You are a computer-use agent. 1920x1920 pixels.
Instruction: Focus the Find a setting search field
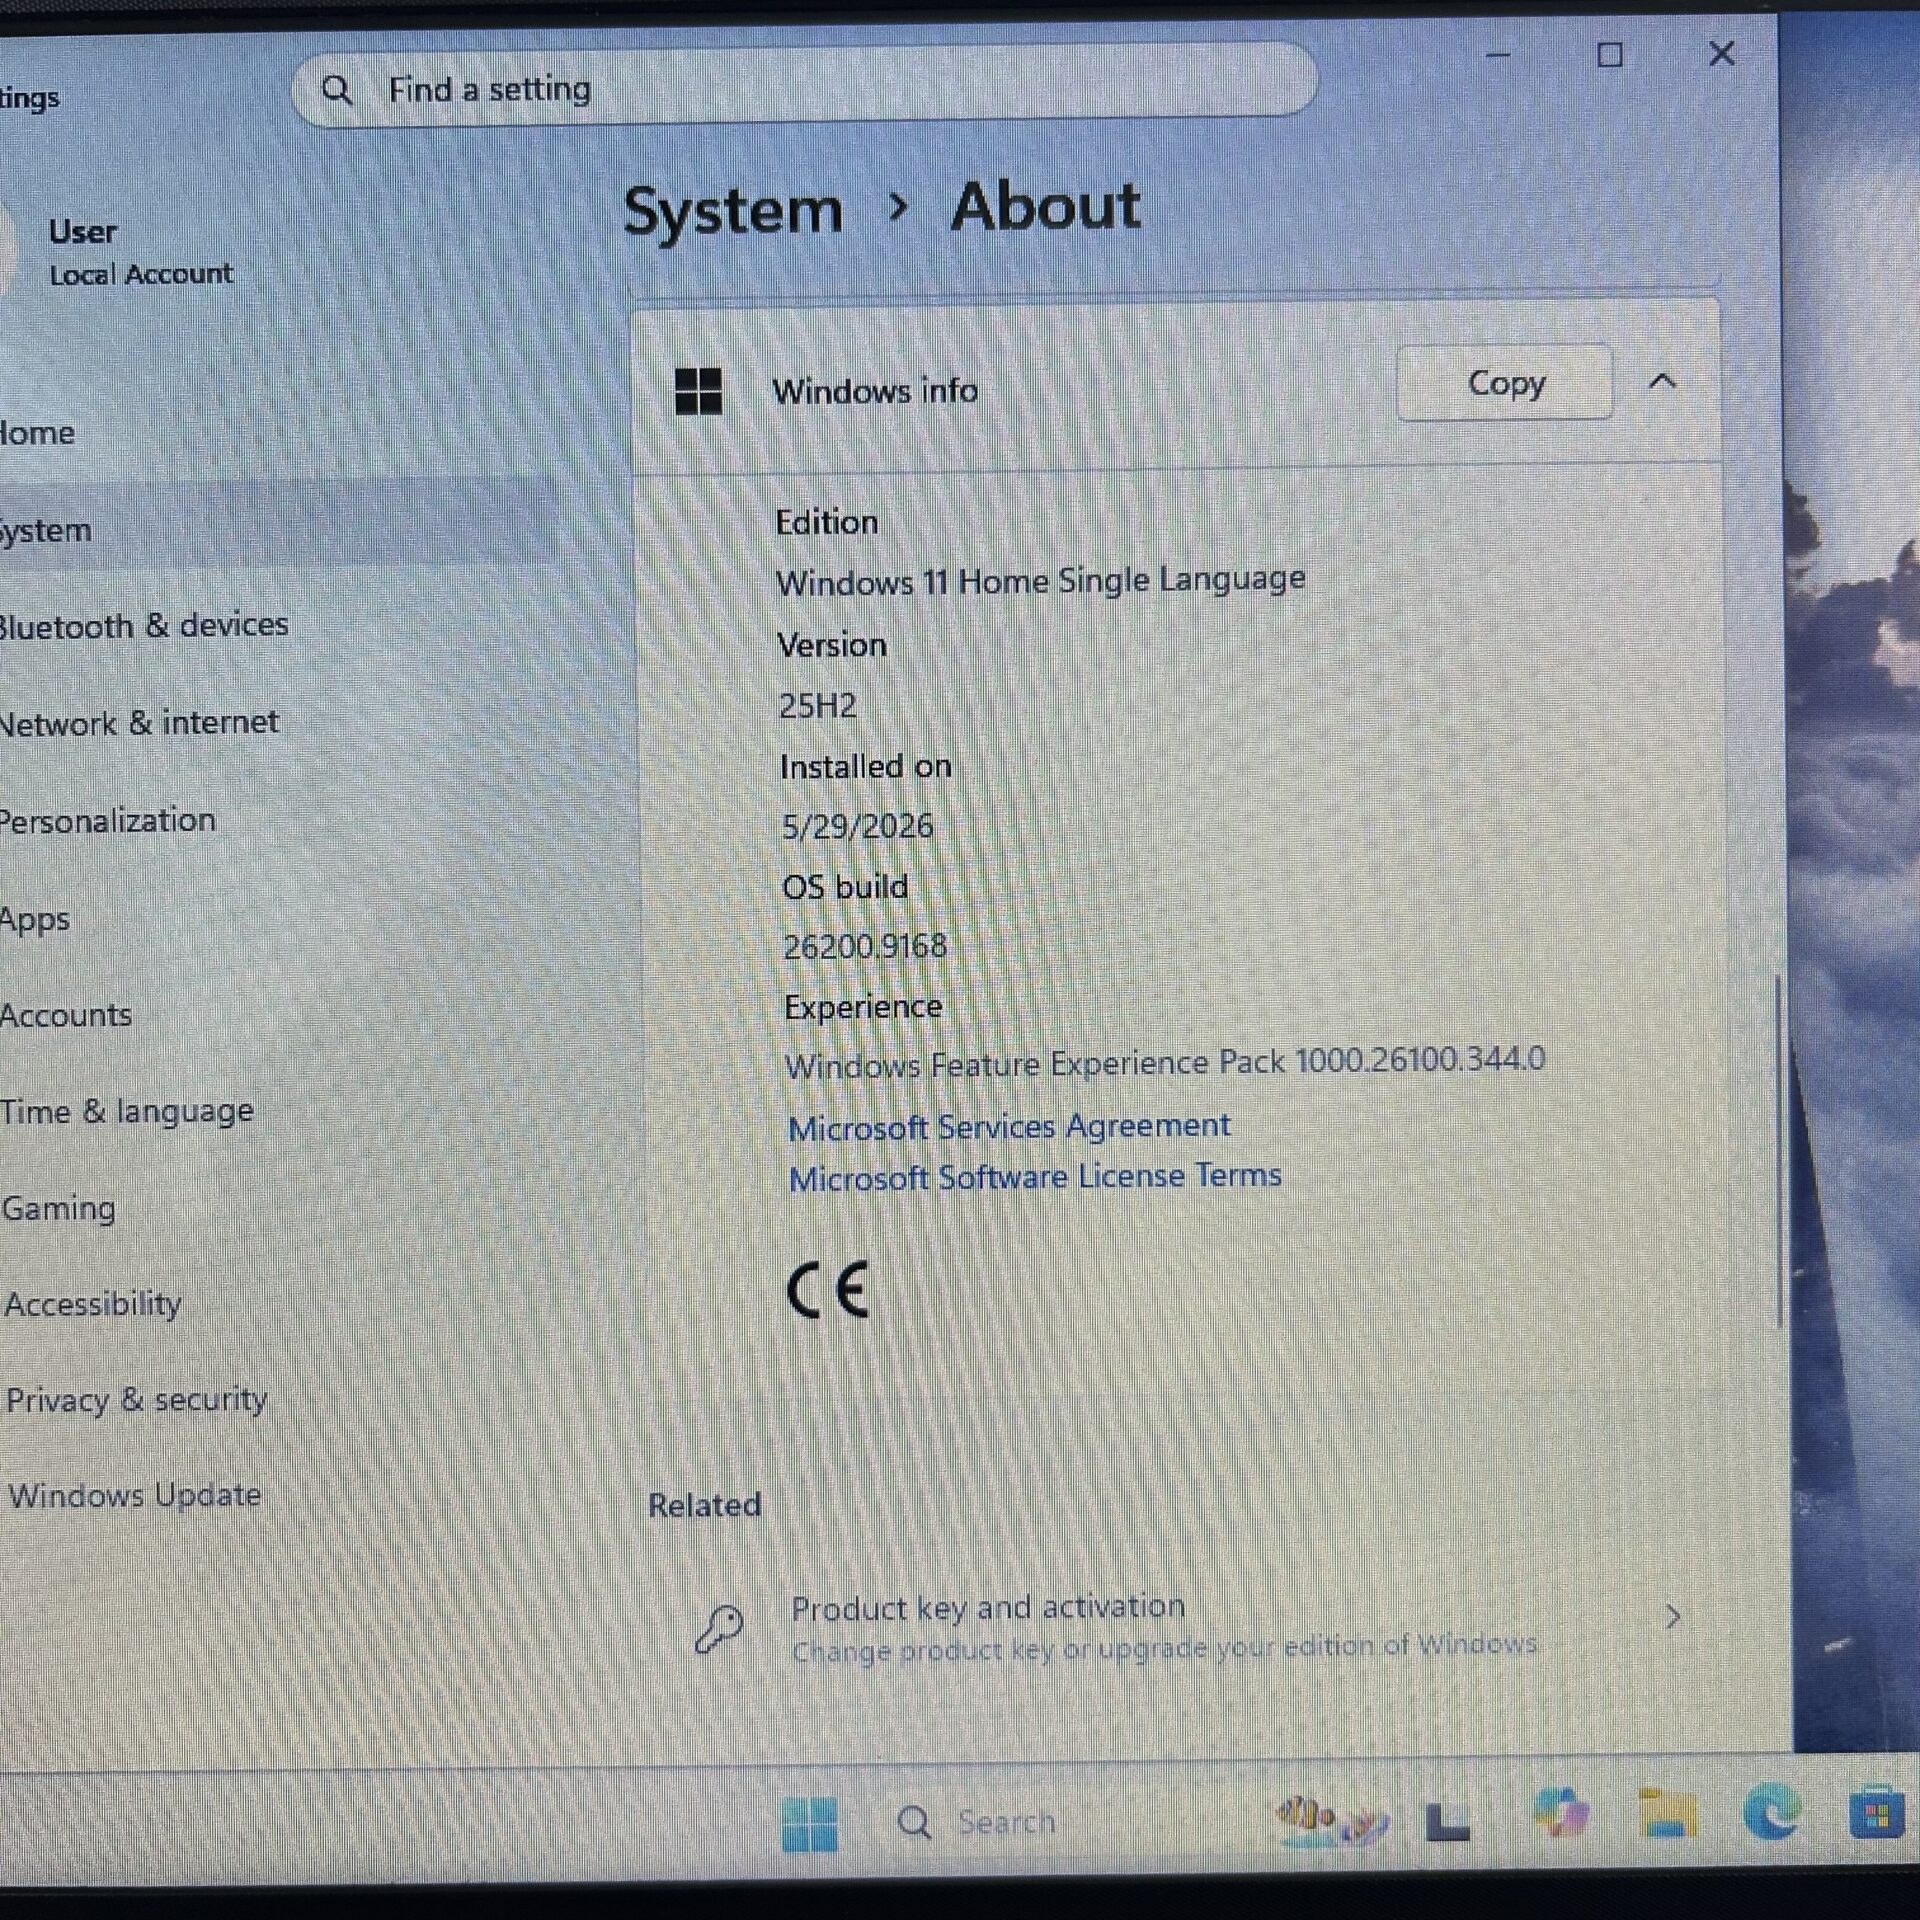(x=805, y=86)
